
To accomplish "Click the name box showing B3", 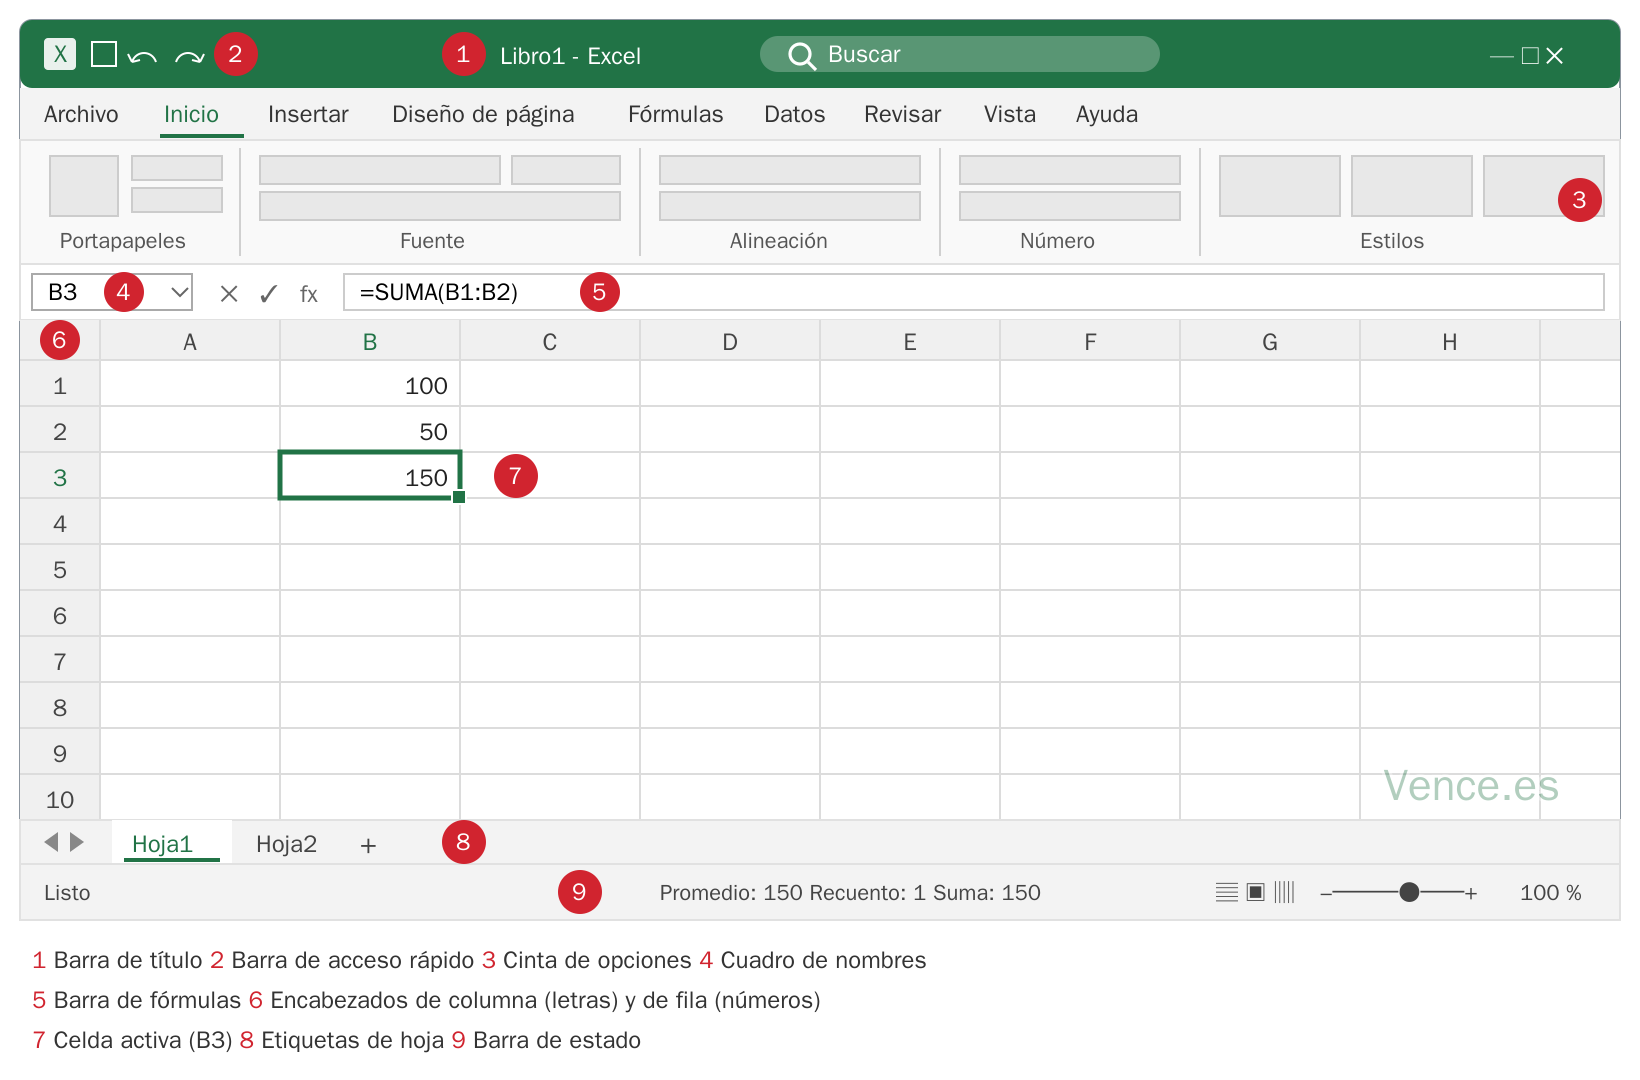I will click(111, 292).
